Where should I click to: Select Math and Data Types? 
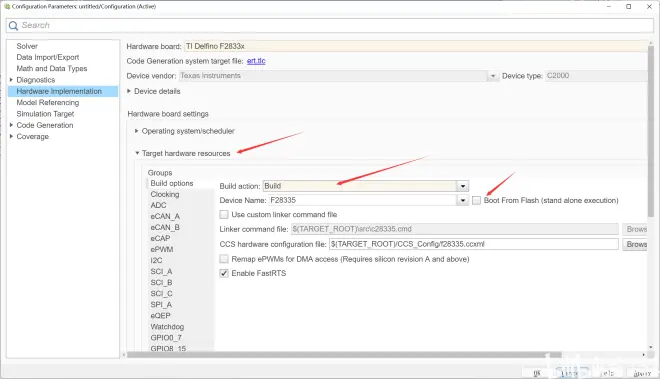coord(52,69)
